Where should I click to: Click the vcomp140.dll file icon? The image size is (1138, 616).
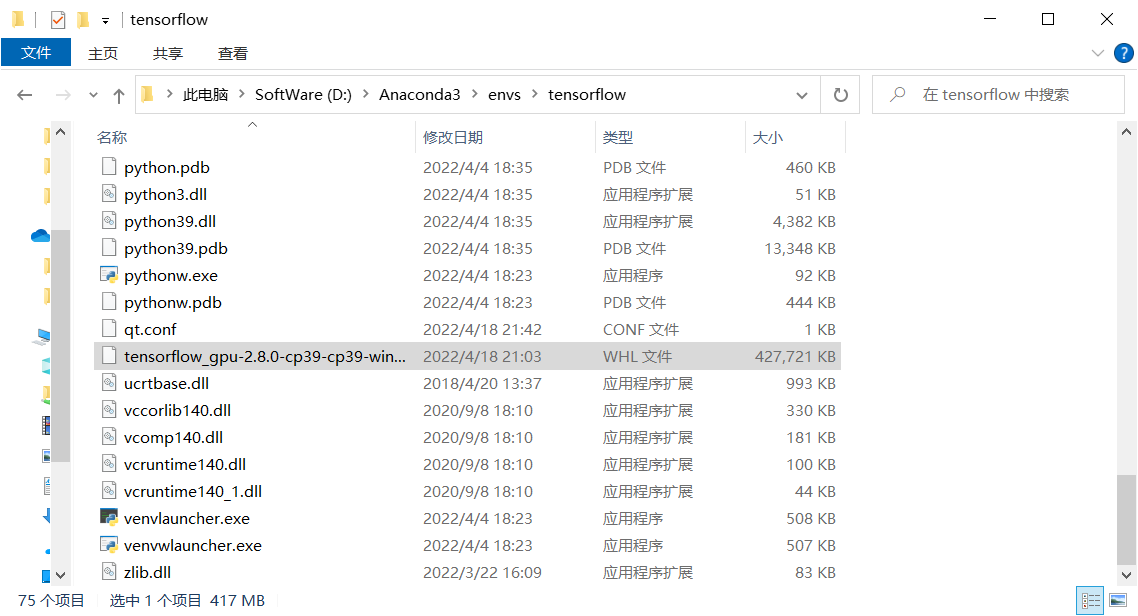click(x=109, y=437)
